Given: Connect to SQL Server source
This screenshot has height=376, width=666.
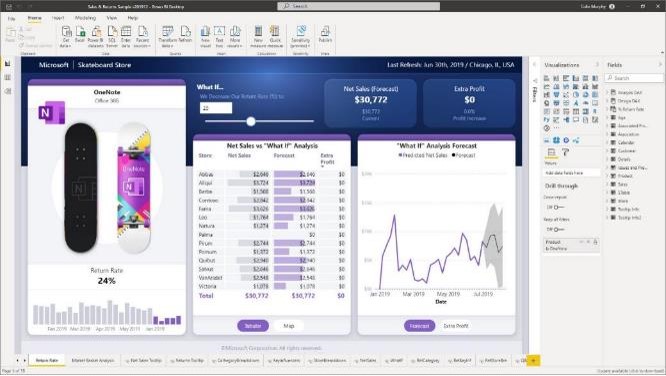Looking at the screenshot, I should click(112, 37).
